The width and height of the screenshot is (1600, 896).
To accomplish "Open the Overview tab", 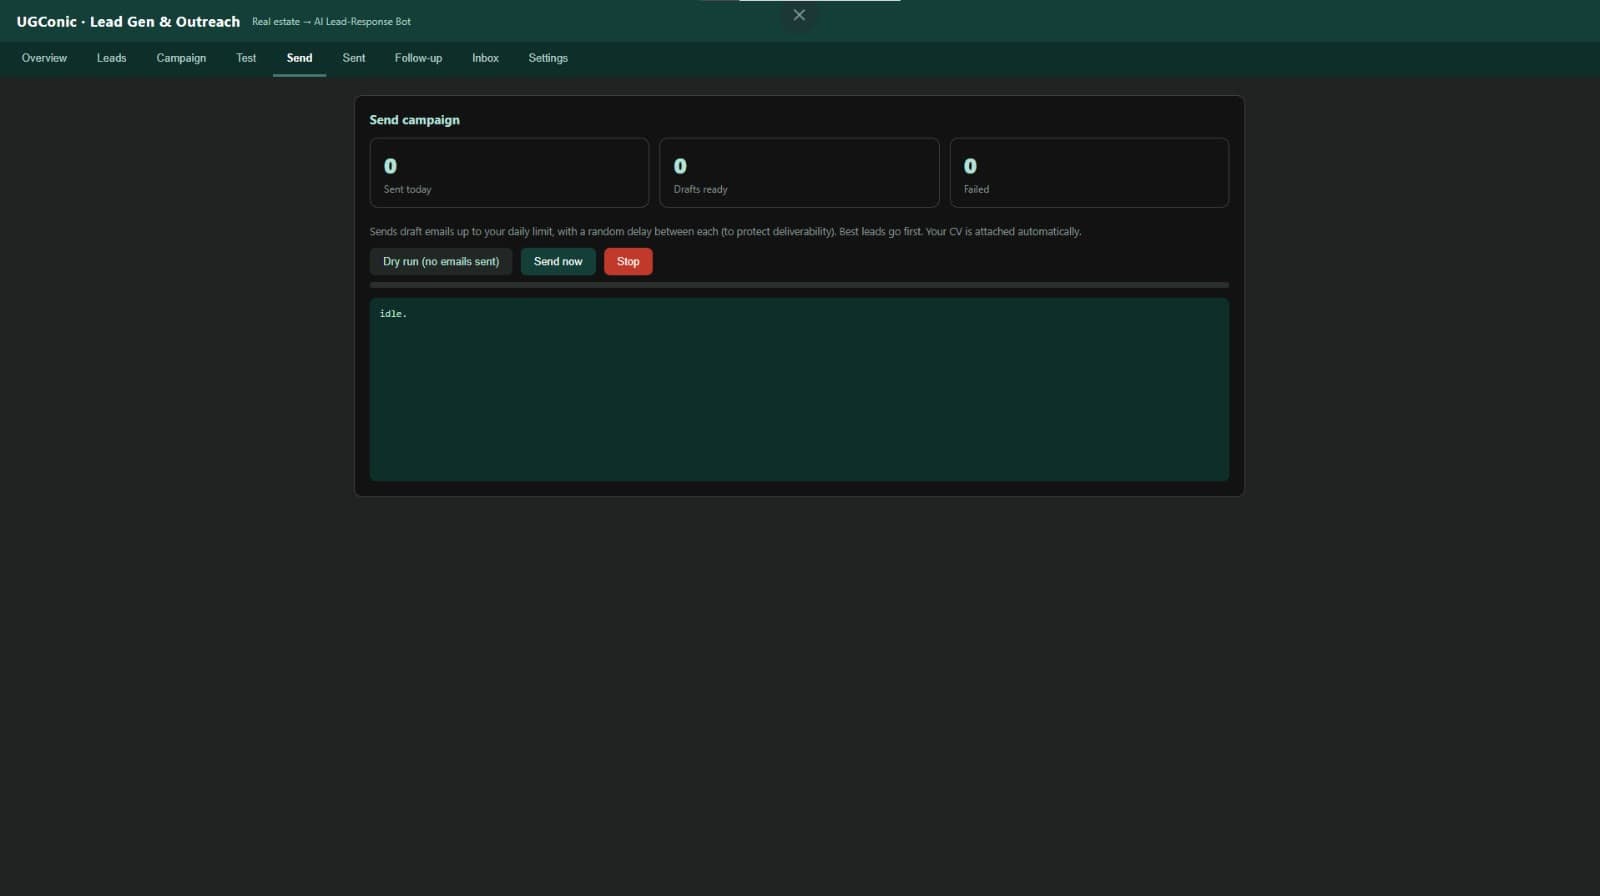I will point(44,58).
